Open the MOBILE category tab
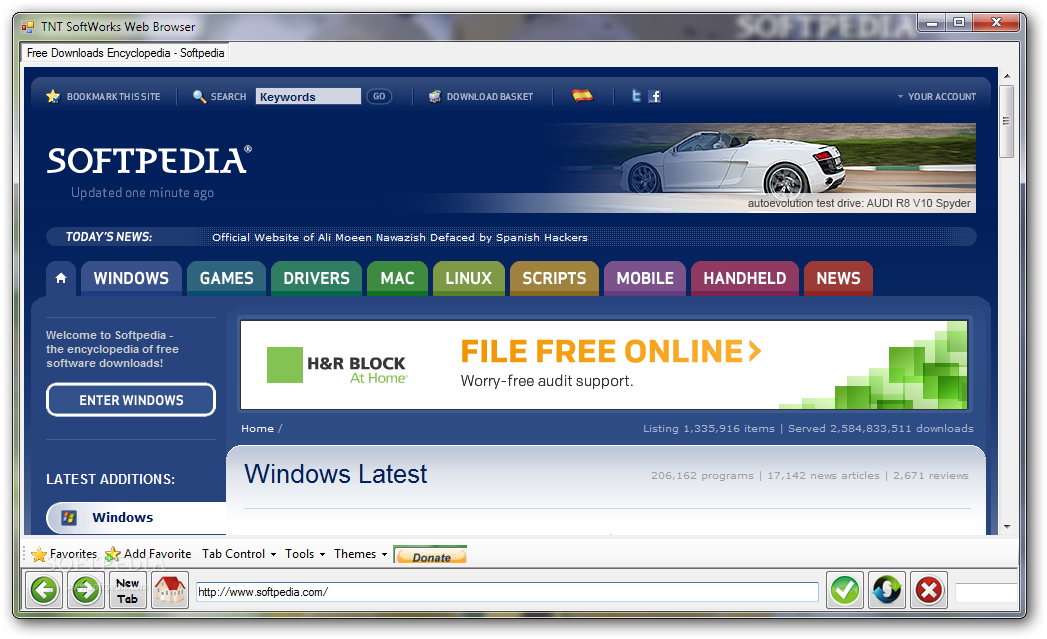 pos(645,278)
